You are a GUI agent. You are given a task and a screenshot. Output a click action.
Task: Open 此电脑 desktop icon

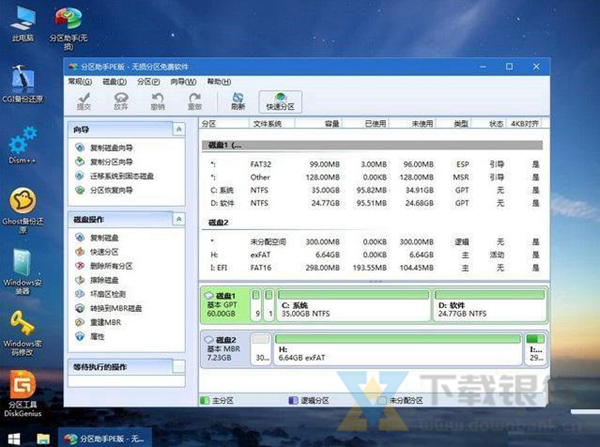[x=23, y=23]
